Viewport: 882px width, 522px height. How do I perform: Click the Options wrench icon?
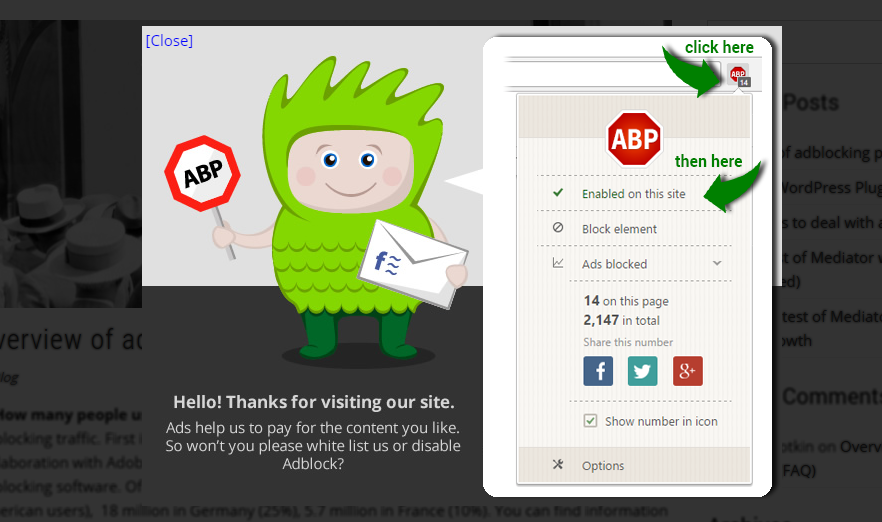[558, 464]
